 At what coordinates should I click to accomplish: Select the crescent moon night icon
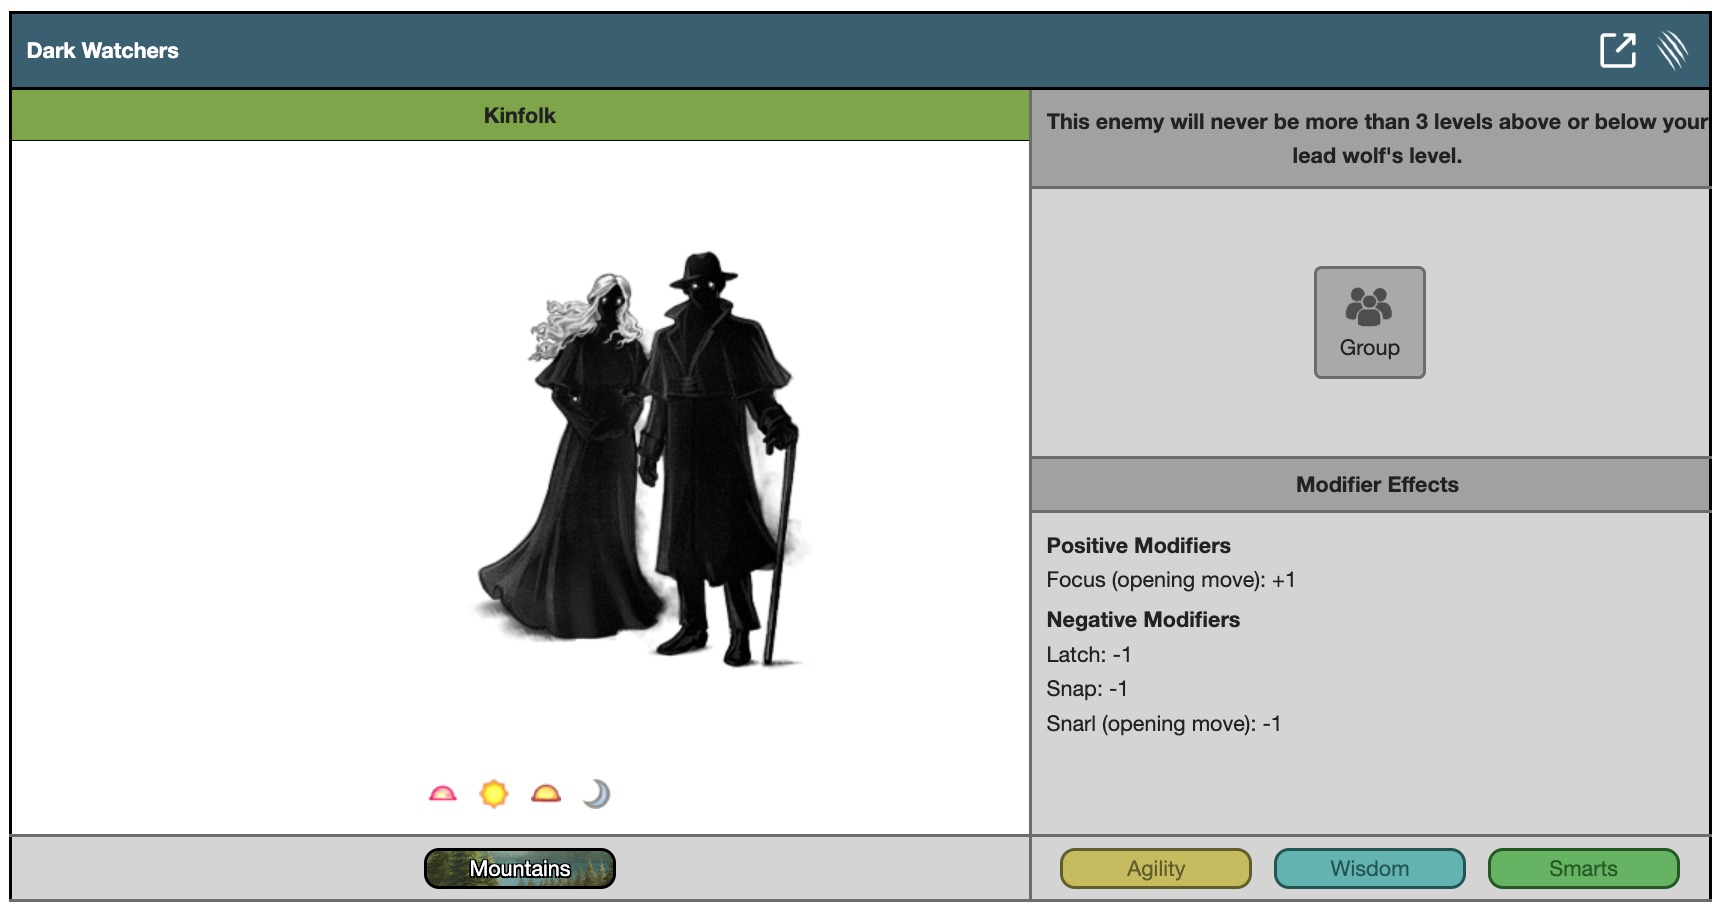point(597,794)
